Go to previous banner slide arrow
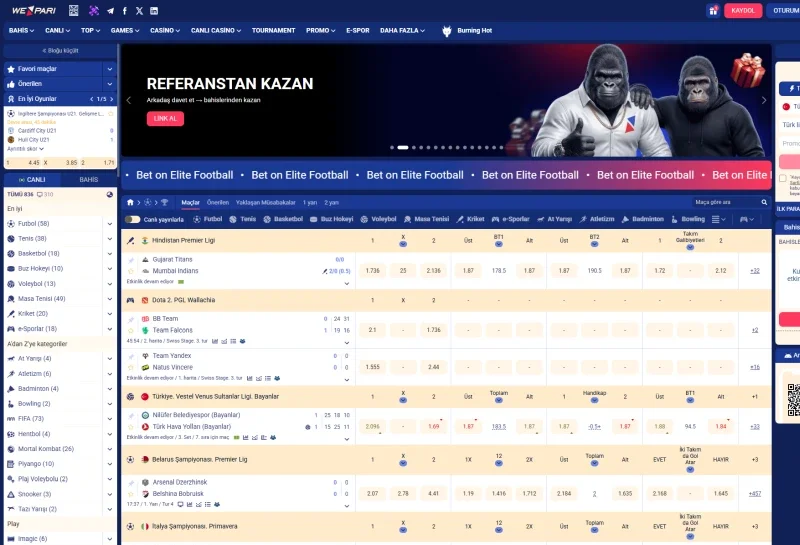Image resolution: width=800 pixels, height=545 pixels. pos(129,101)
